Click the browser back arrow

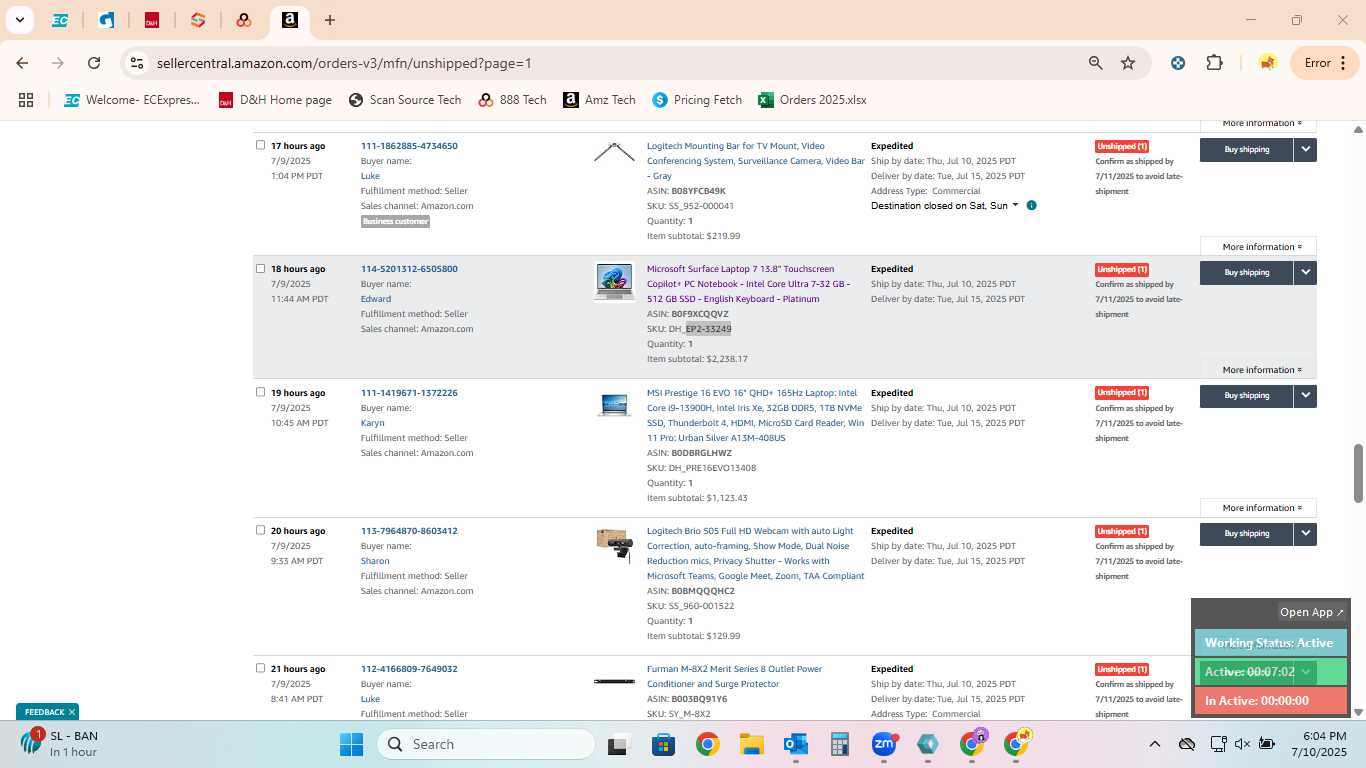click(22, 63)
